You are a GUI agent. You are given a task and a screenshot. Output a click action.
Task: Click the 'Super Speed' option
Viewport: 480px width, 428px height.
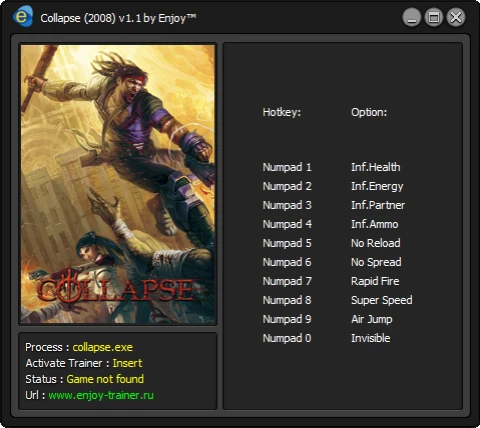(x=382, y=300)
